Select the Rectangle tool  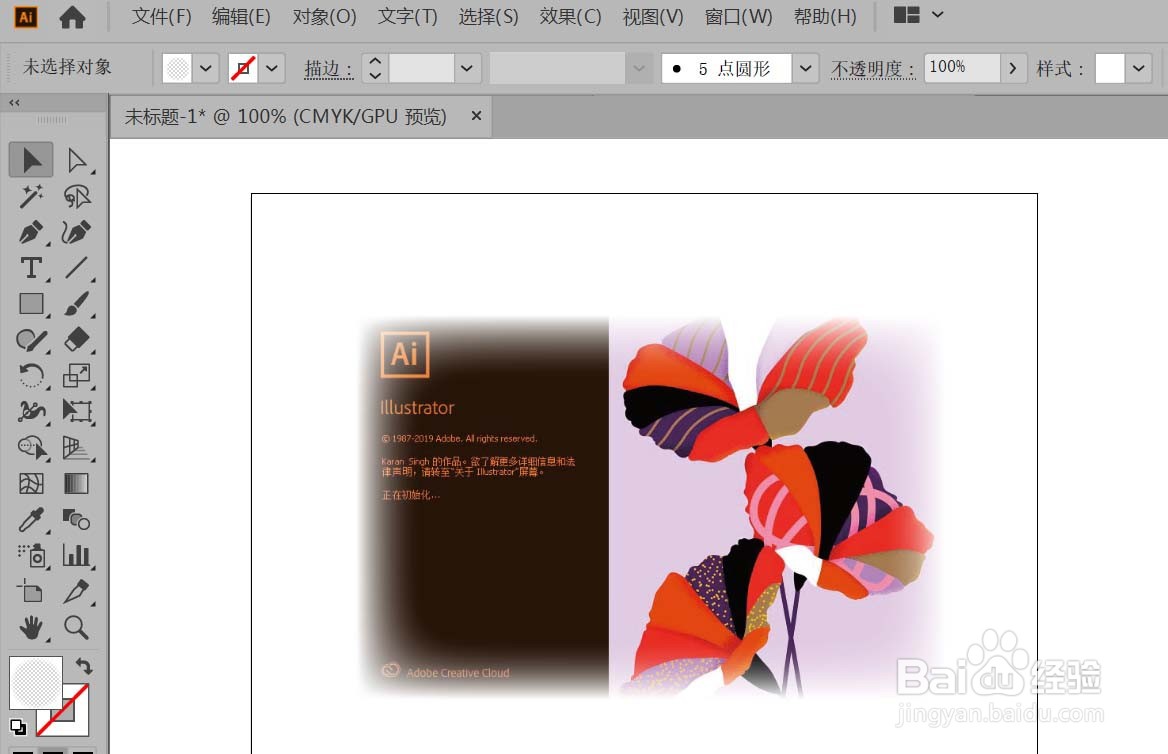[31, 303]
